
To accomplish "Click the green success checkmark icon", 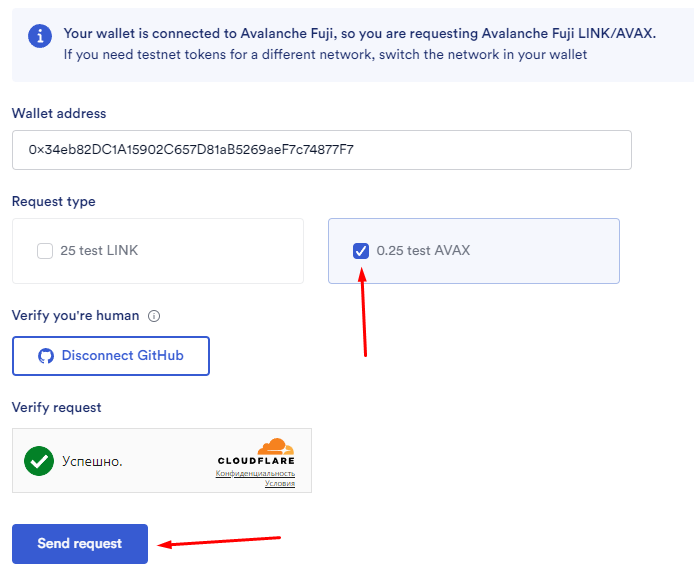I will click(39, 461).
